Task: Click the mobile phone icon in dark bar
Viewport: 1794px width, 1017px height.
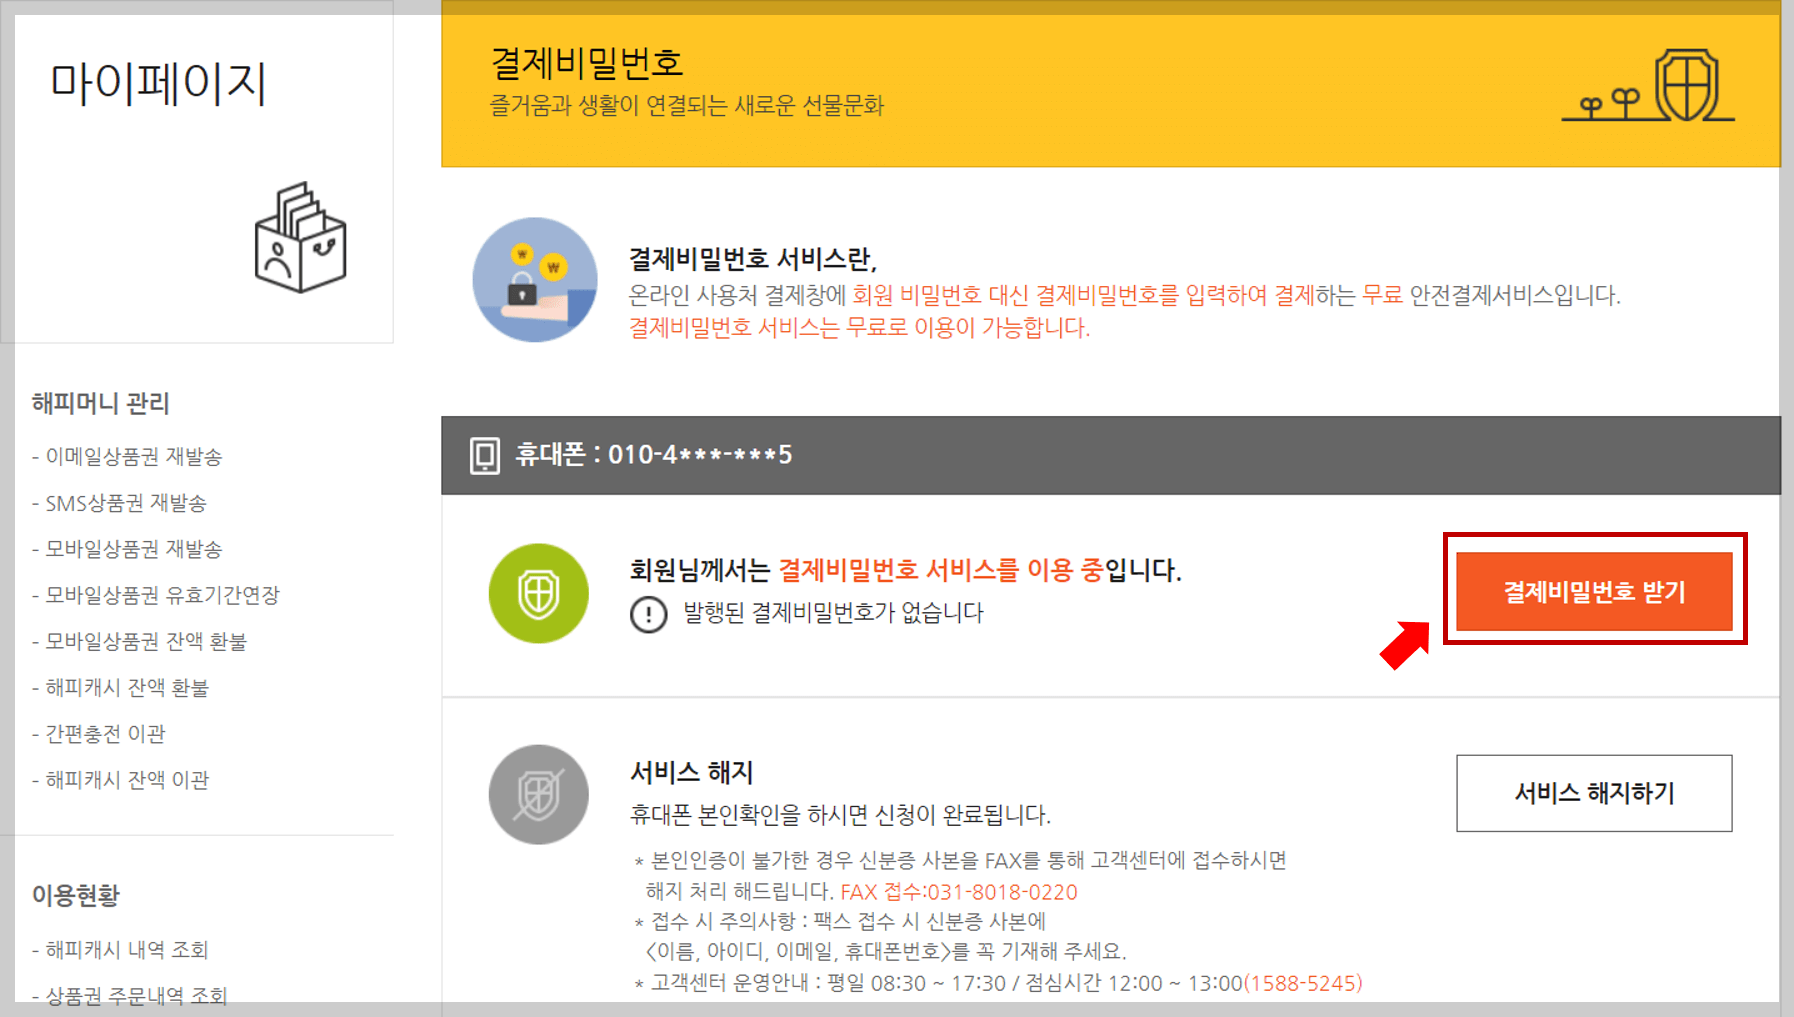Action: (486, 455)
